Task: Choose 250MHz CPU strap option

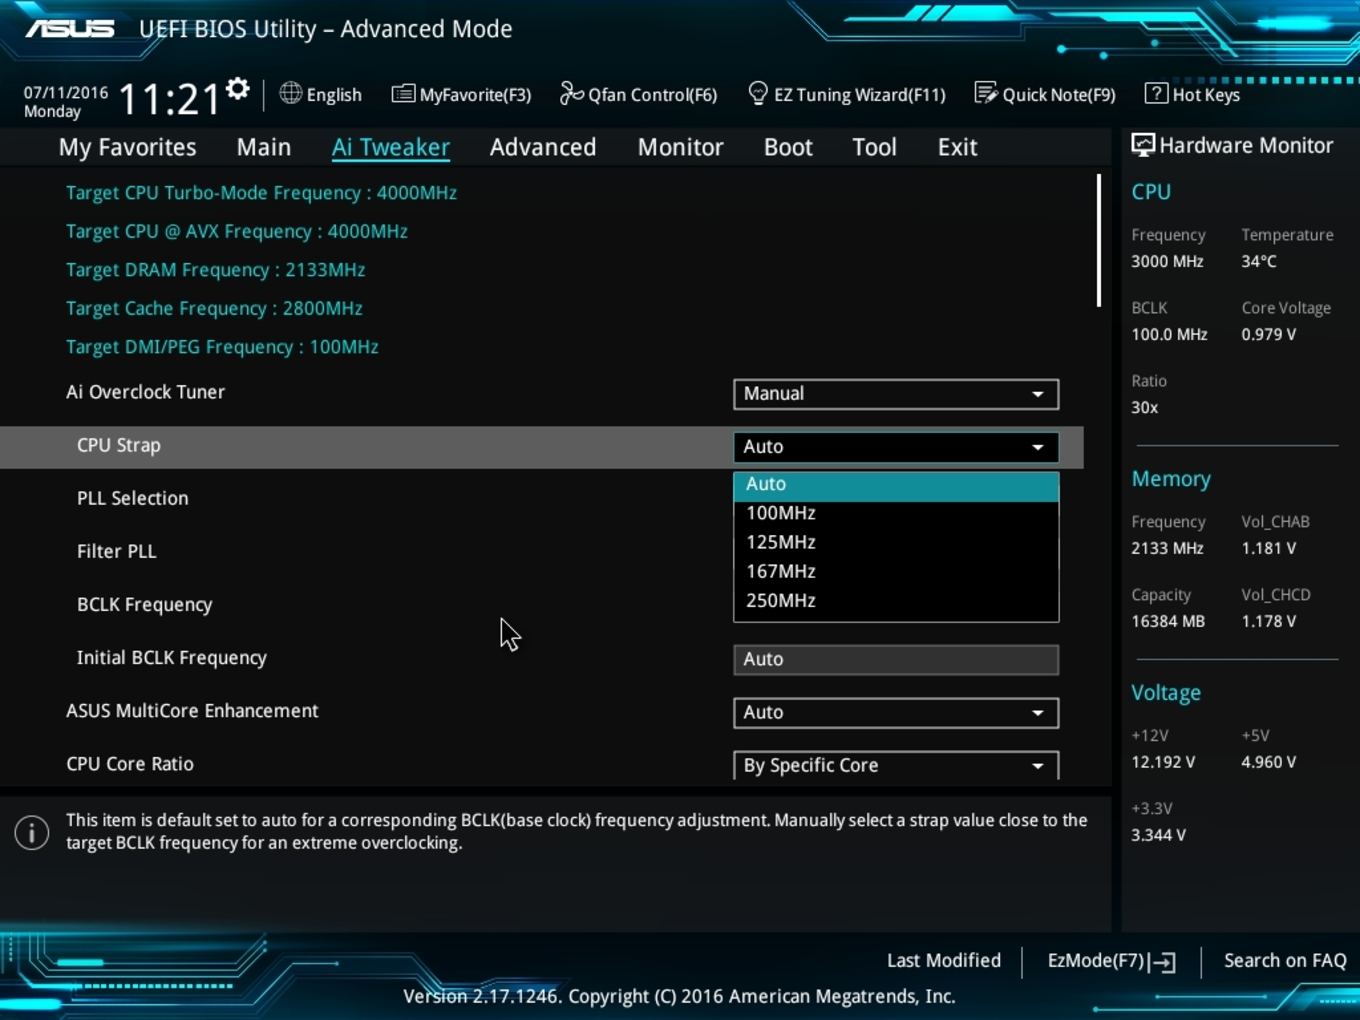Action: point(896,601)
